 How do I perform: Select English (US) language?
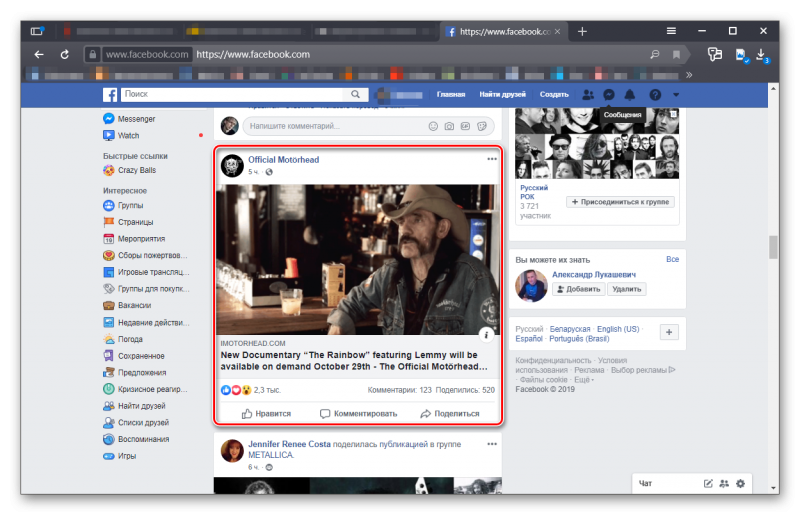pos(618,329)
